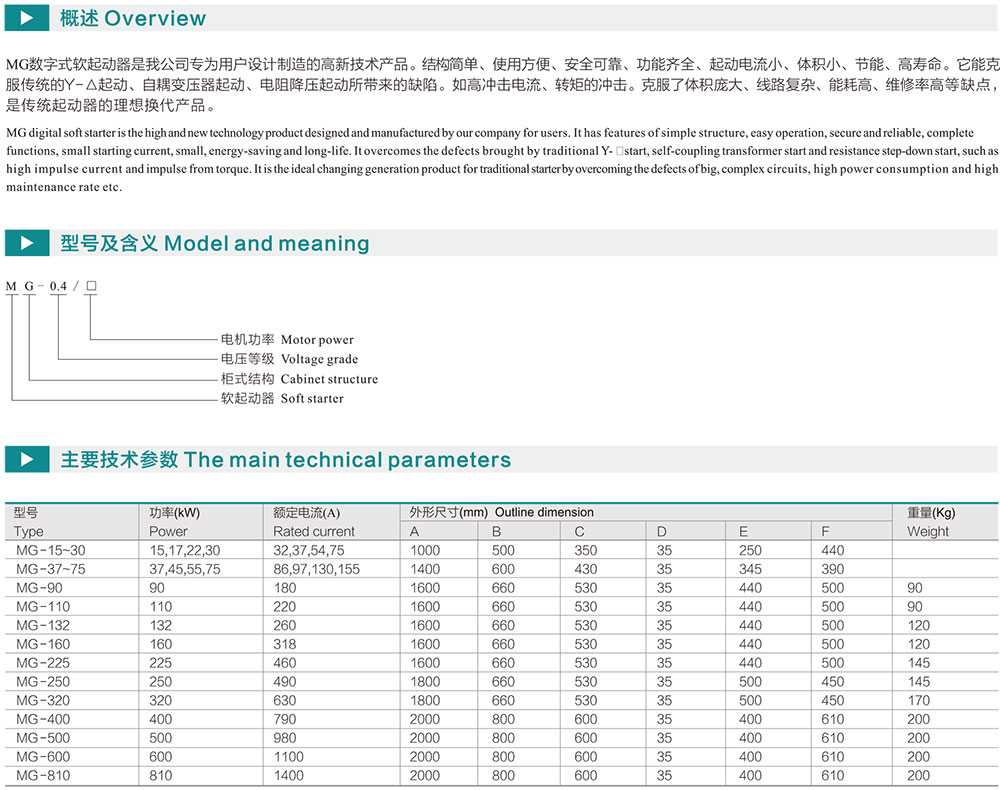Click the 型号及含义 Model and meaning heading
This screenshot has width=1000, height=790.
214,243
